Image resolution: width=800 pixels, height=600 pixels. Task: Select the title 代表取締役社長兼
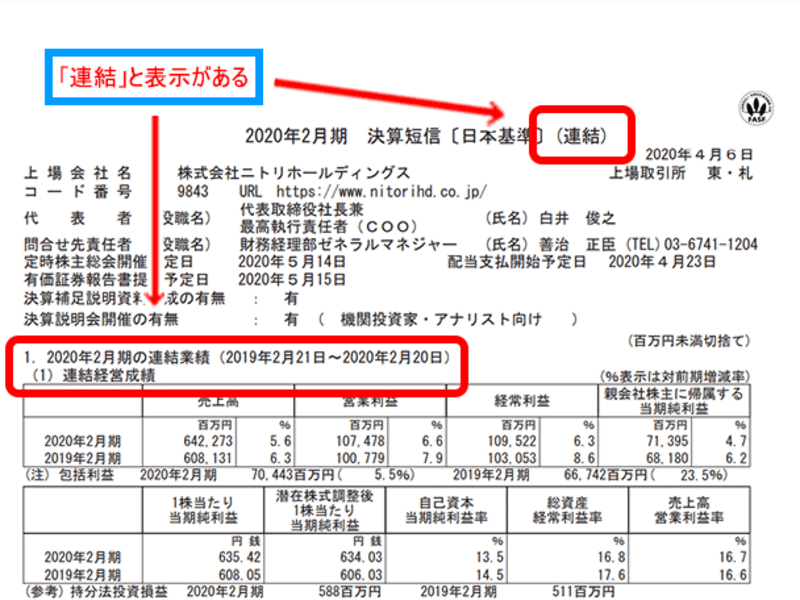tap(302, 210)
